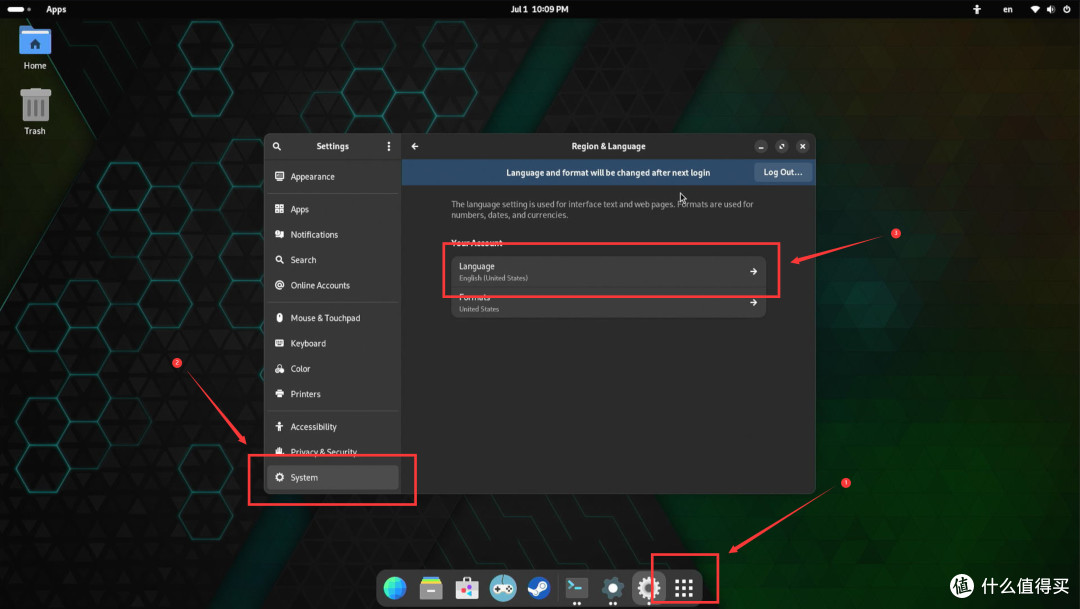Open the Formats row
Viewport: 1080px width, 609px height.
tap(608, 302)
